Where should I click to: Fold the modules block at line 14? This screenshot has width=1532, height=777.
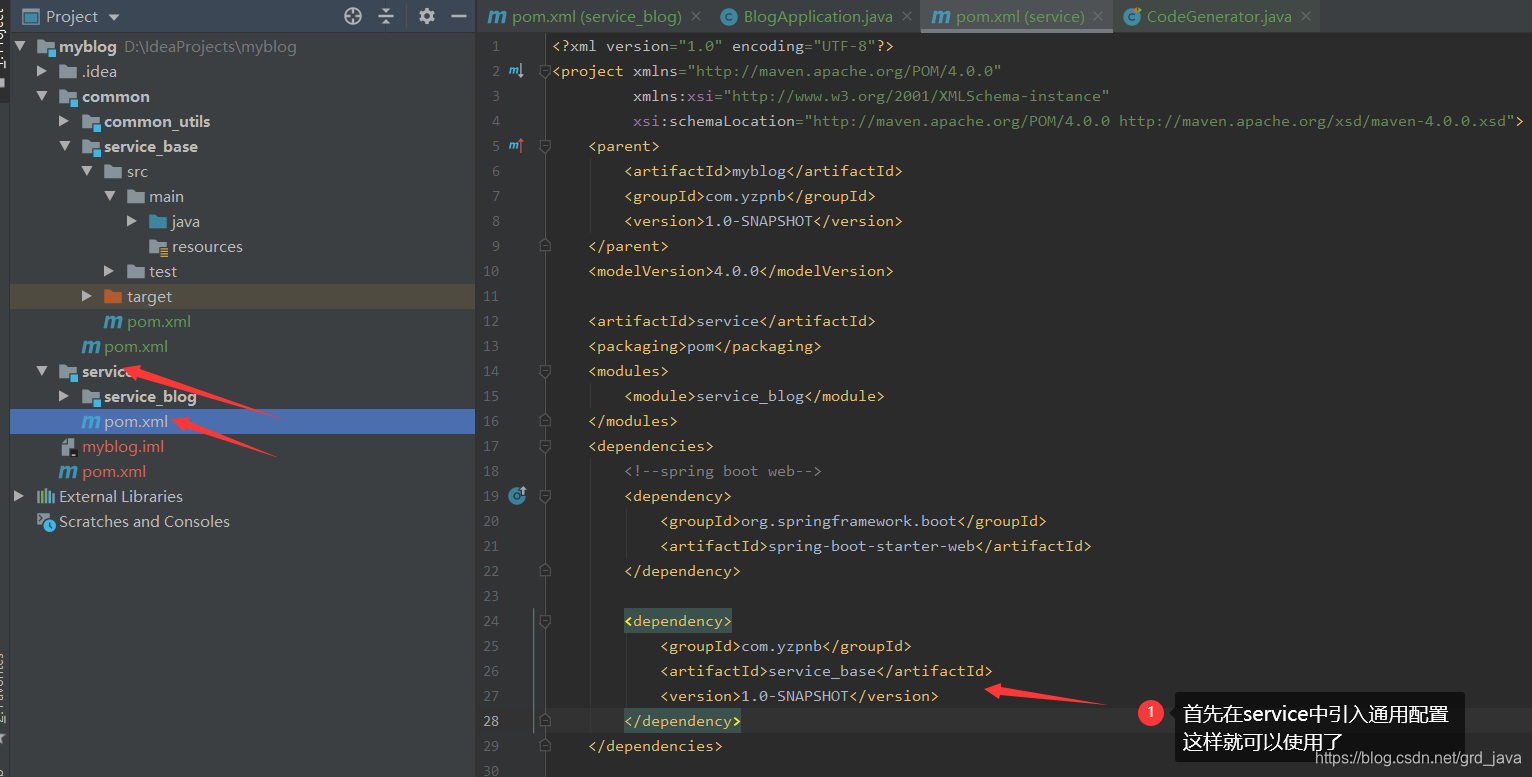pos(545,371)
